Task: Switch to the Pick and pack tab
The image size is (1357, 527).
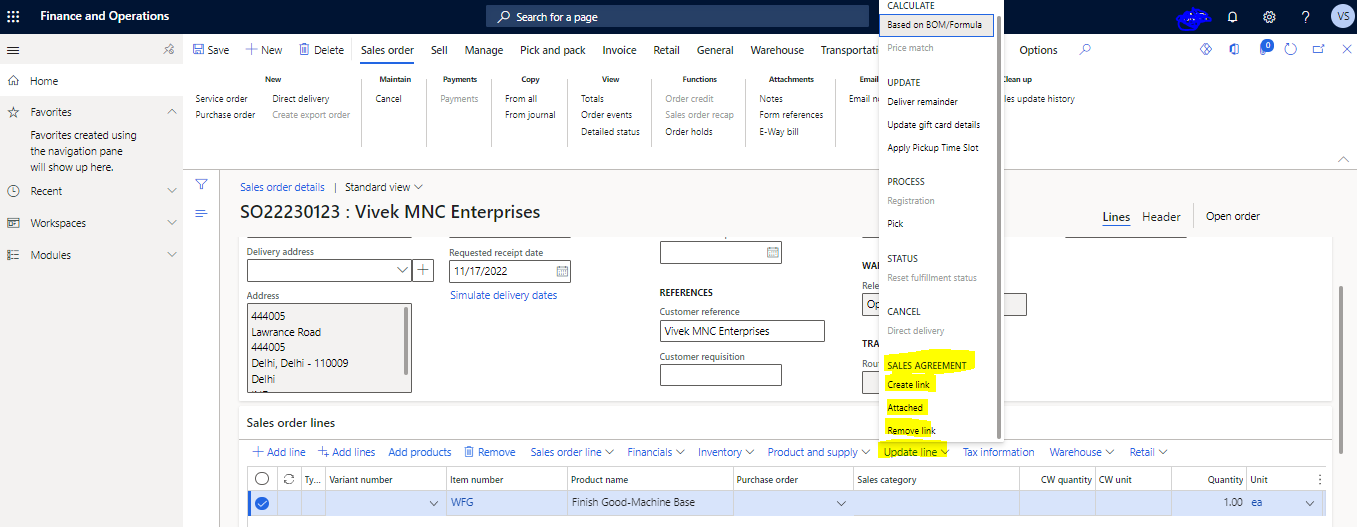Action: tap(553, 50)
